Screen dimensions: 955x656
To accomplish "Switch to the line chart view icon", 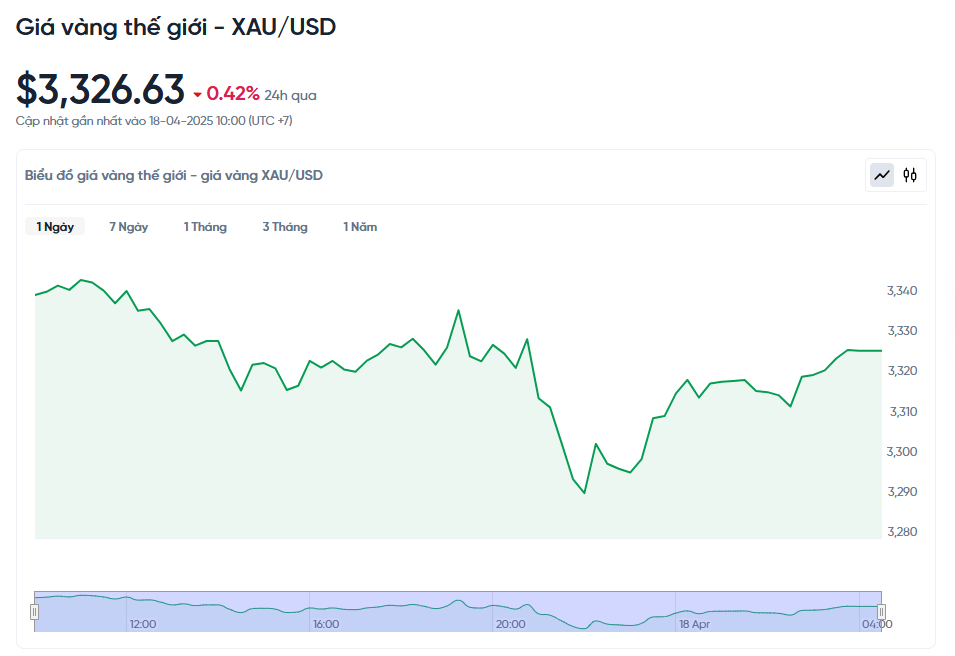I will point(882,175).
